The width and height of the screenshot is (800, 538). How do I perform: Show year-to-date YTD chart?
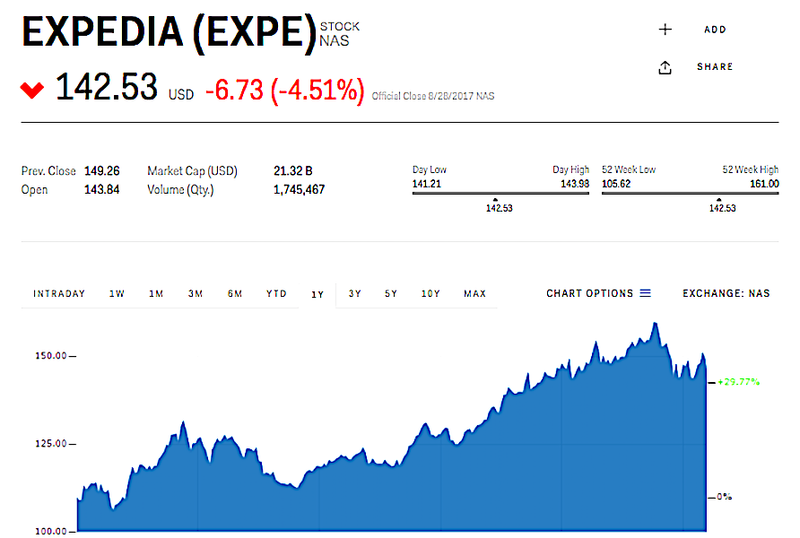tap(277, 294)
